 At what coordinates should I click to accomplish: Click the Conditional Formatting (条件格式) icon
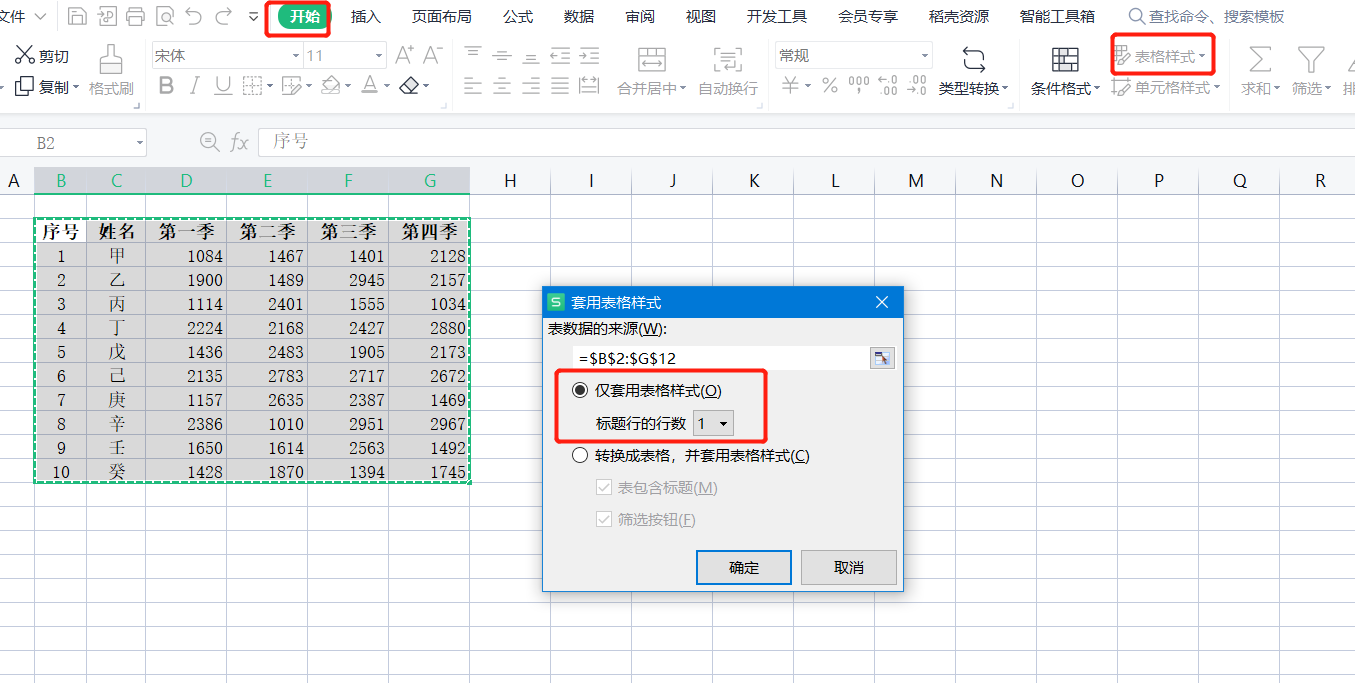1065,59
